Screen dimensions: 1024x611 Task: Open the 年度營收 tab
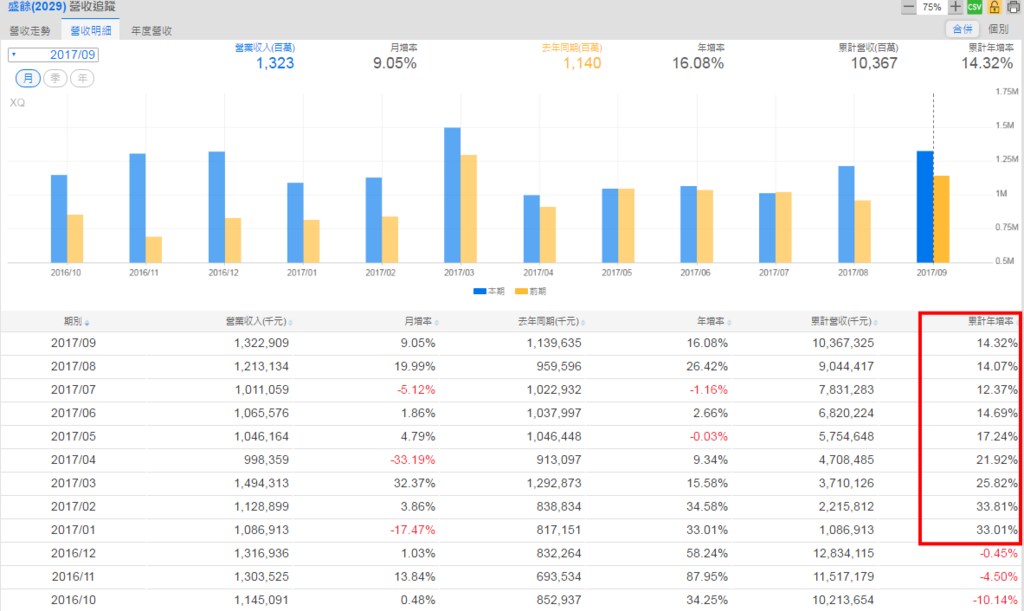pyautogui.click(x=152, y=31)
